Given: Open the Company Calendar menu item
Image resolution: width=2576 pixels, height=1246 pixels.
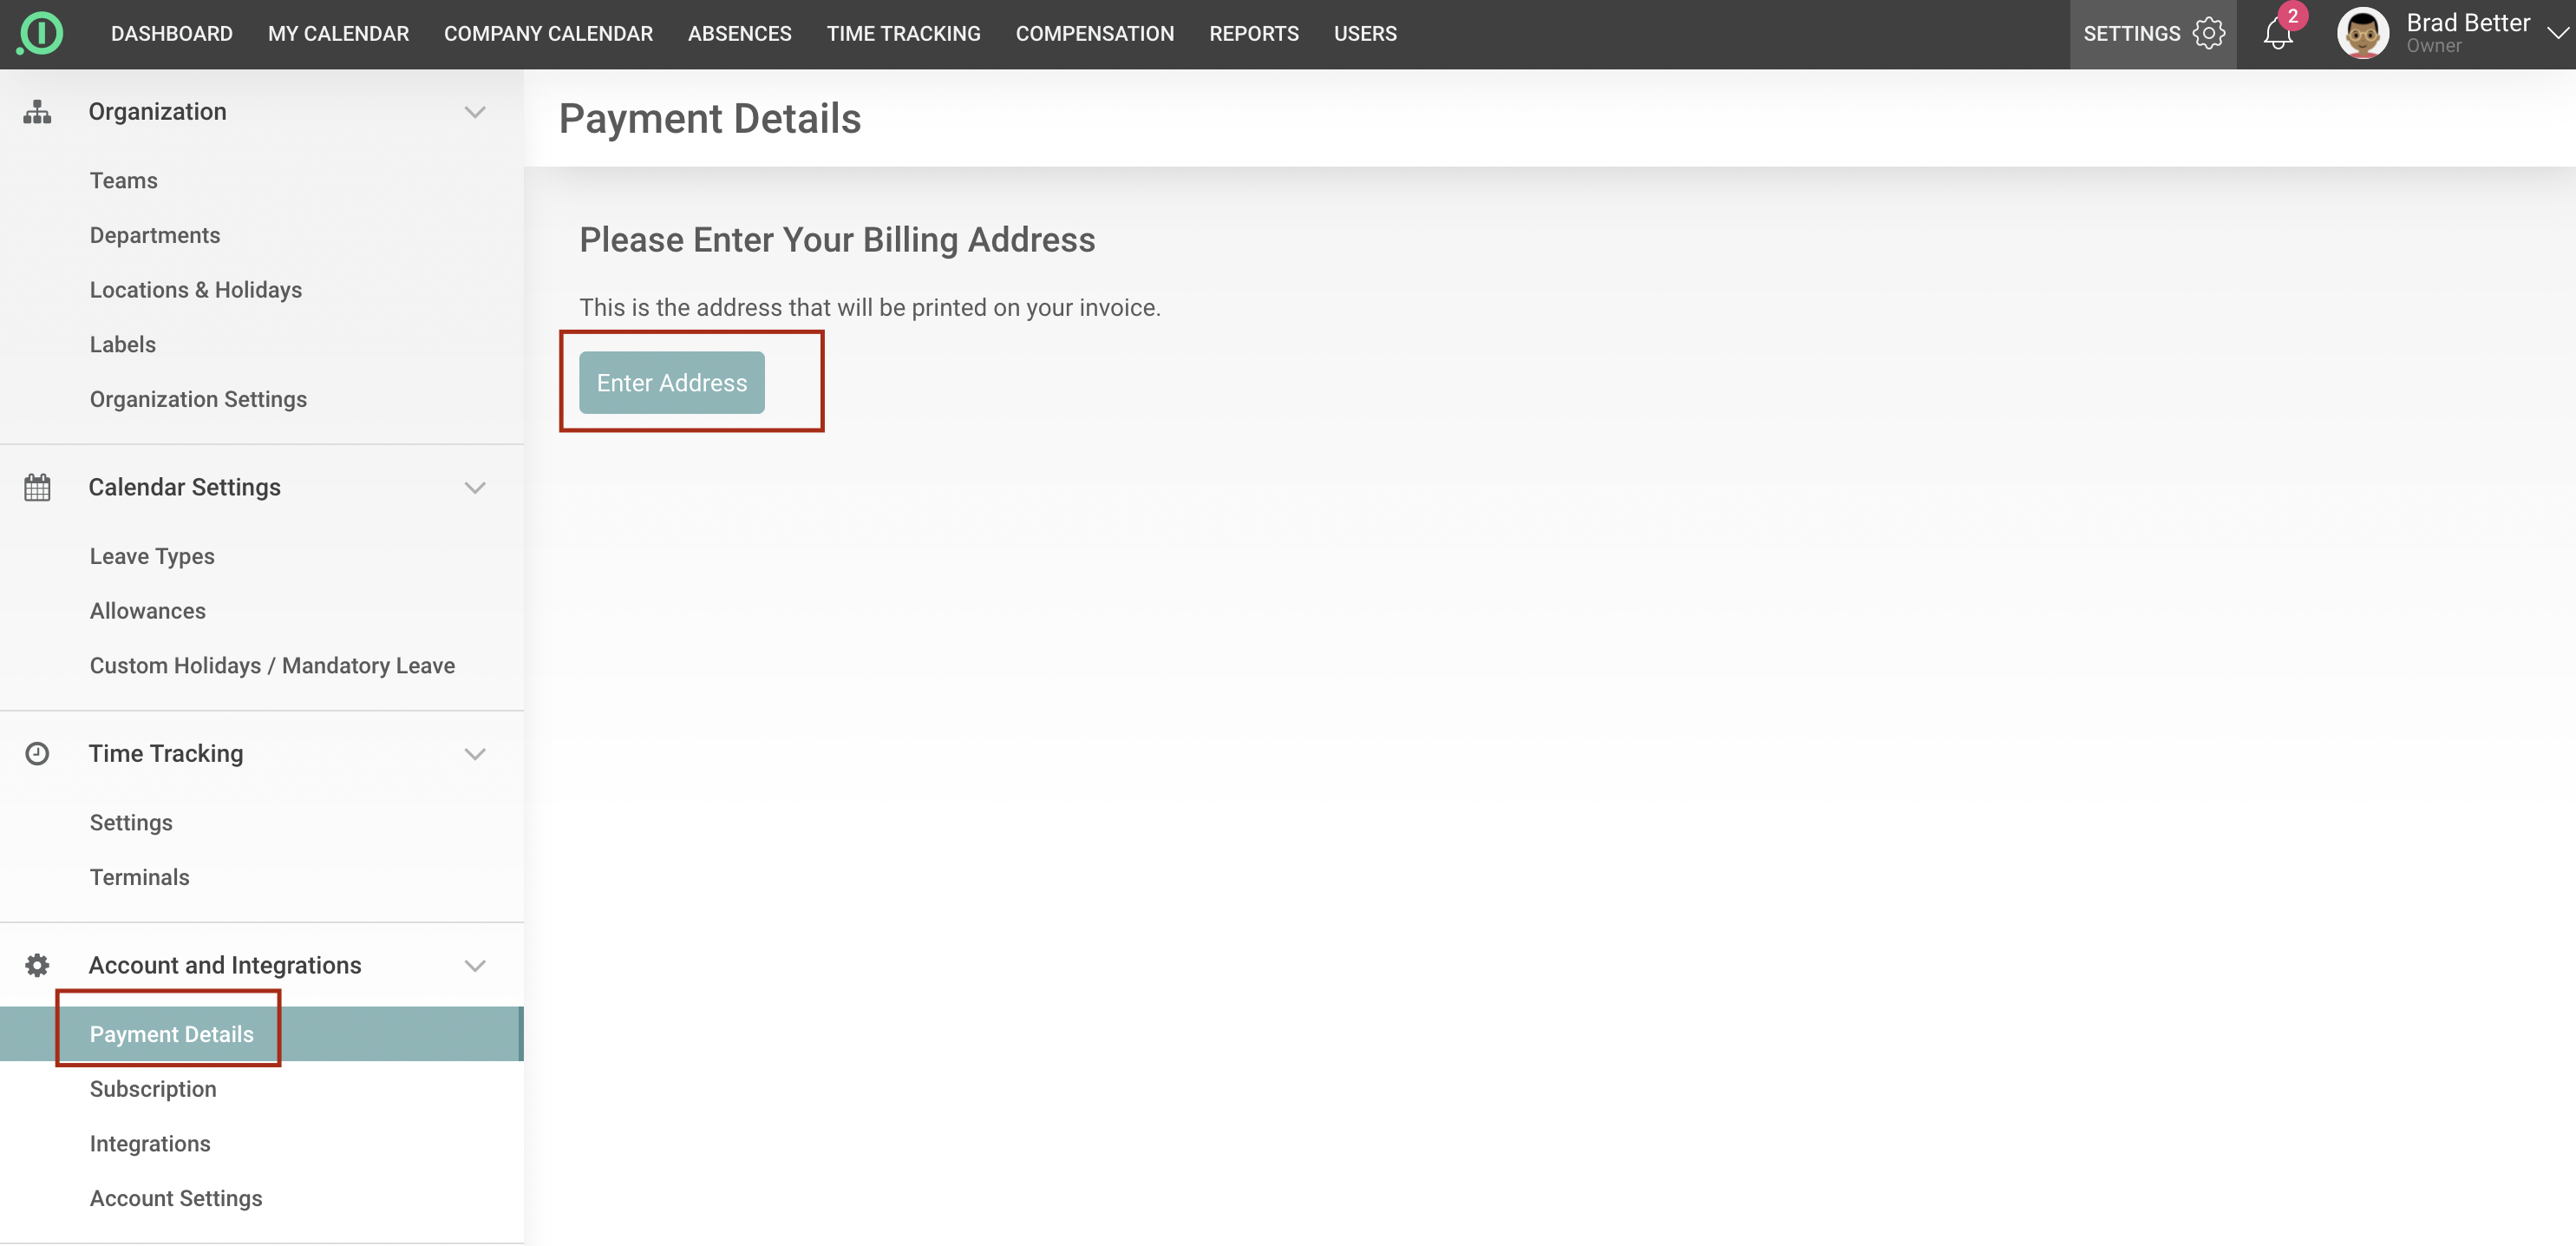Looking at the screenshot, I should pyautogui.click(x=548, y=34).
